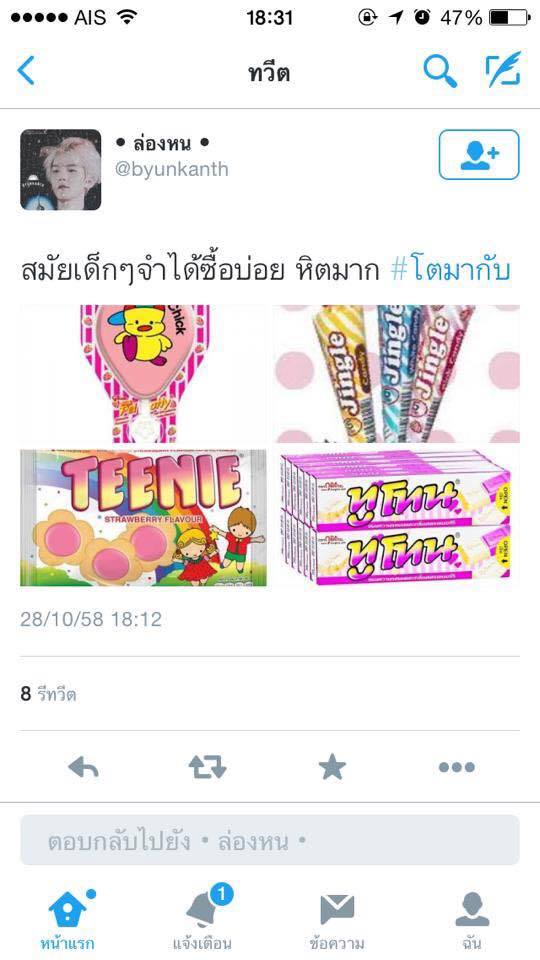Screen dimensions: 540x960
Task: Tap the back arrow icon
Action: tap(26, 70)
